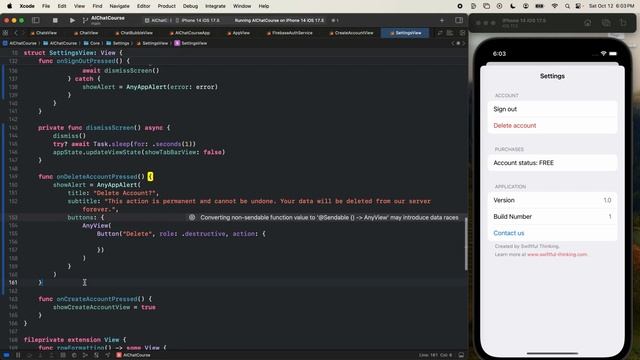This screenshot has width=640, height=360.
Task: Tap Account status: FREE row
Action: click(552, 162)
